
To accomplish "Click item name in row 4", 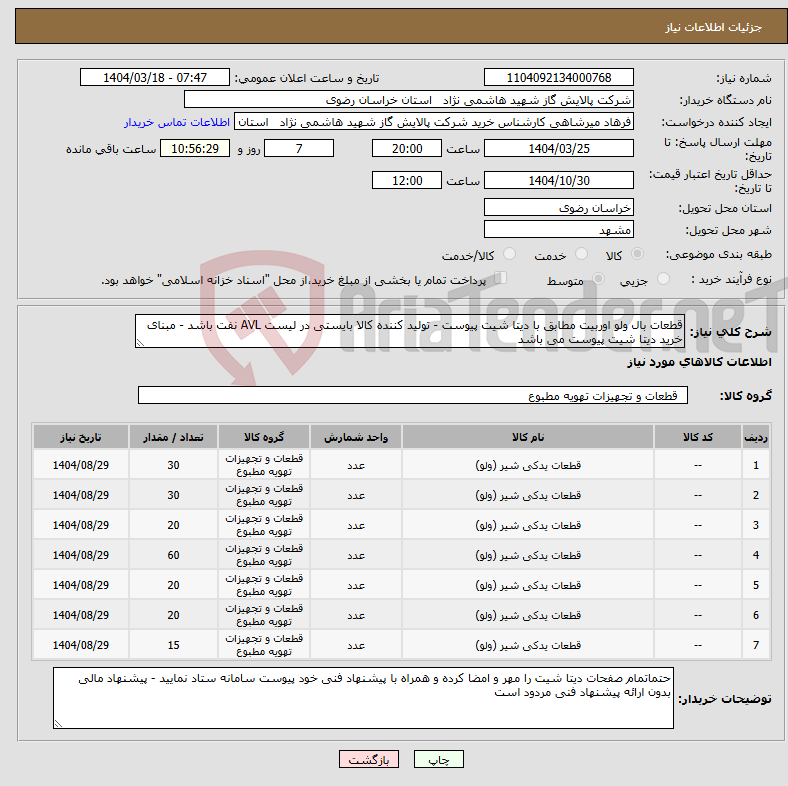I will (x=528, y=555).
